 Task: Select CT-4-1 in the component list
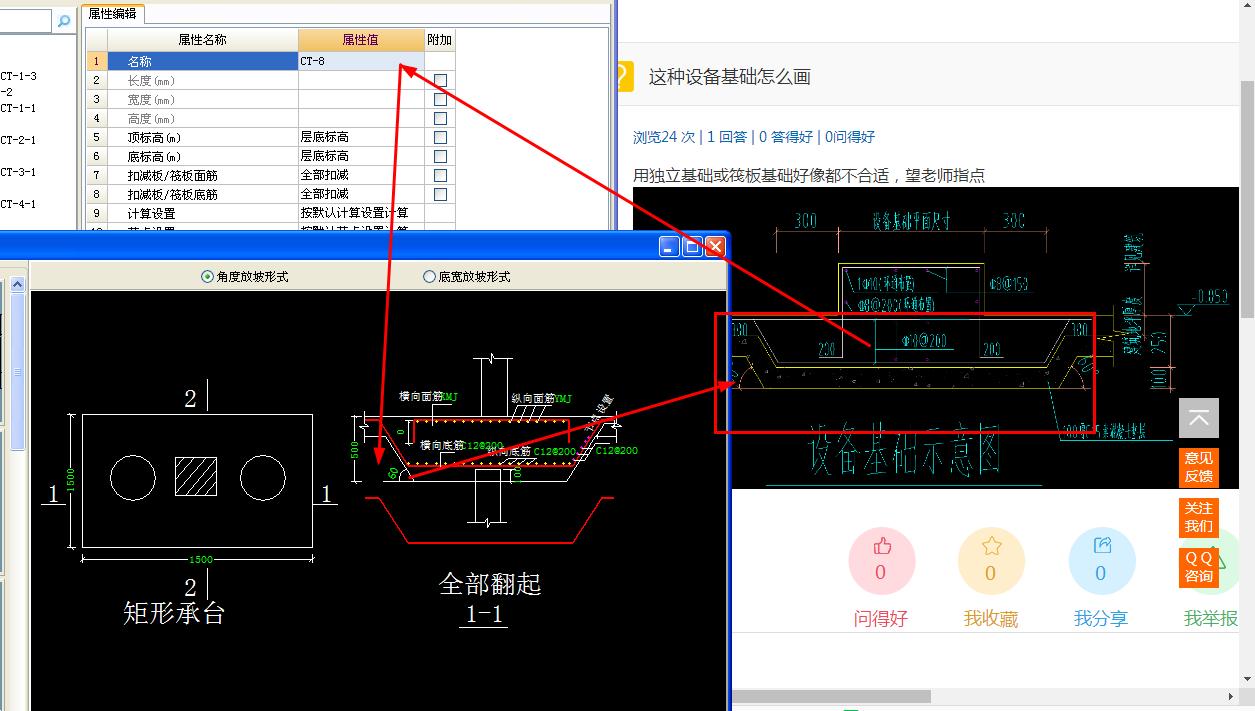pyautogui.click(x=18, y=204)
